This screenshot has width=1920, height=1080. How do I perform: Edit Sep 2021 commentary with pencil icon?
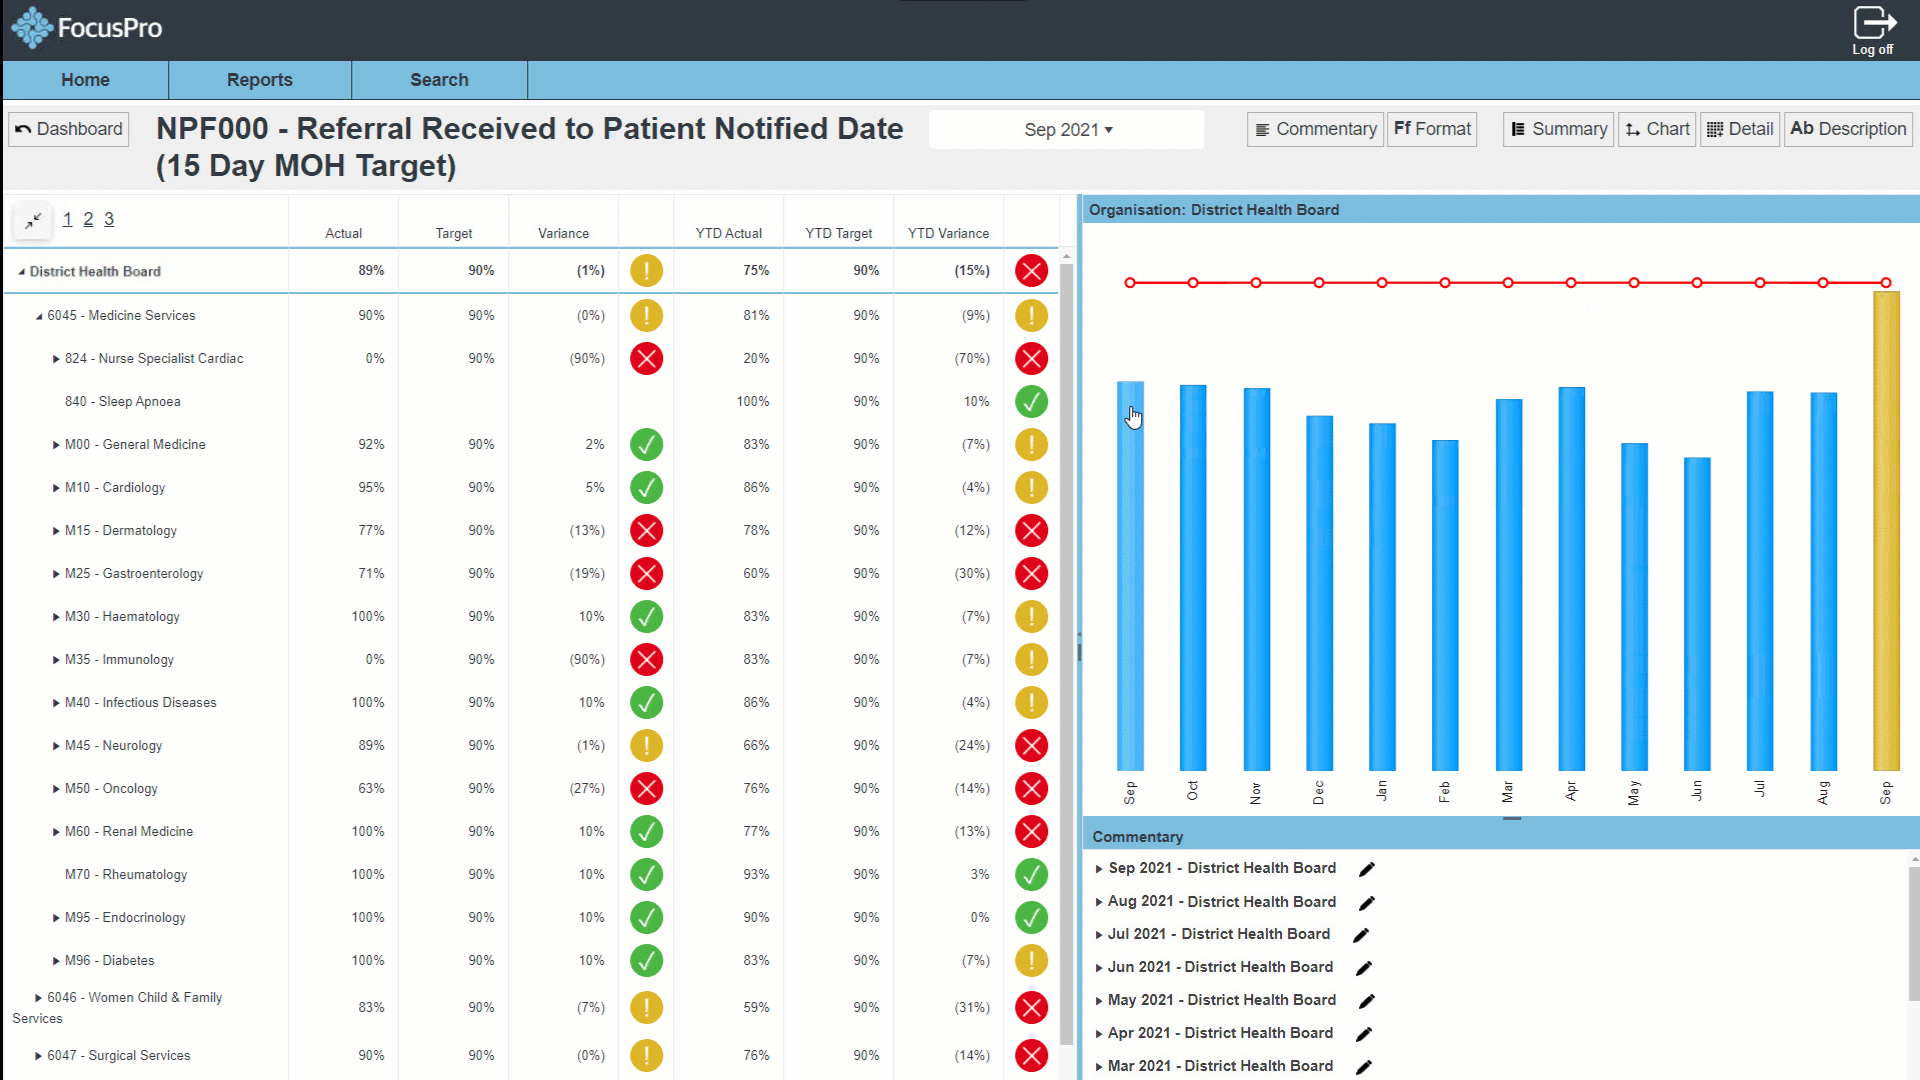tap(1367, 869)
